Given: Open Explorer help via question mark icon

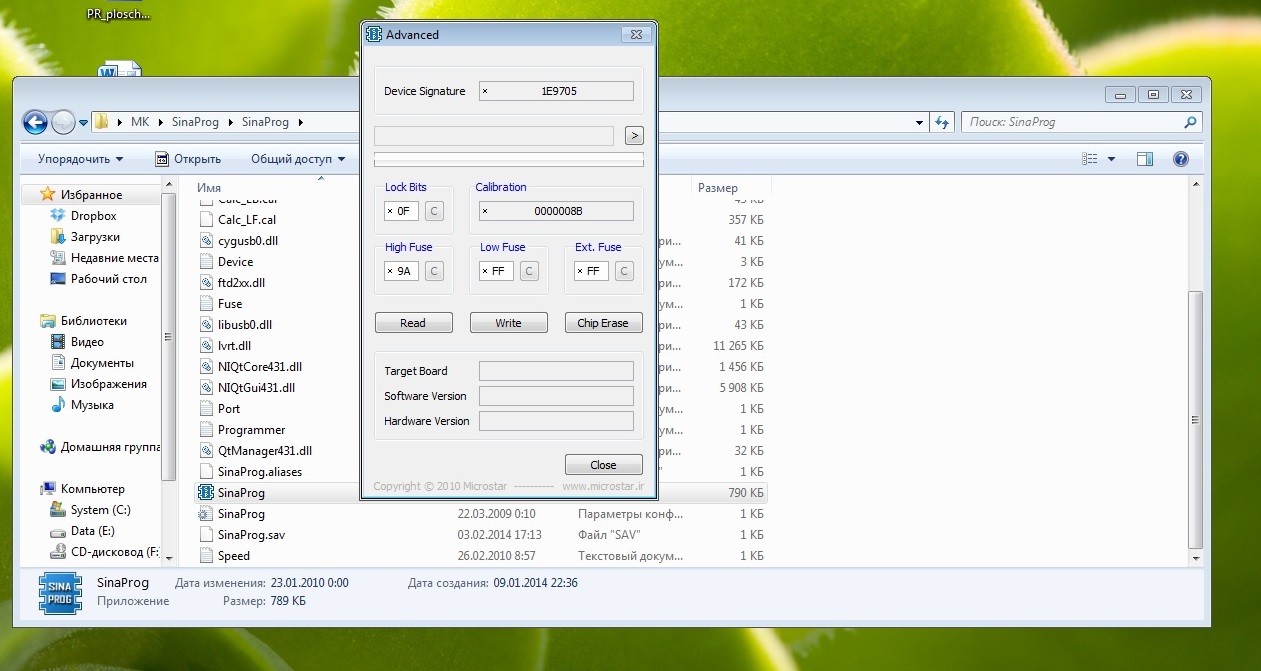Looking at the screenshot, I should click(x=1180, y=159).
